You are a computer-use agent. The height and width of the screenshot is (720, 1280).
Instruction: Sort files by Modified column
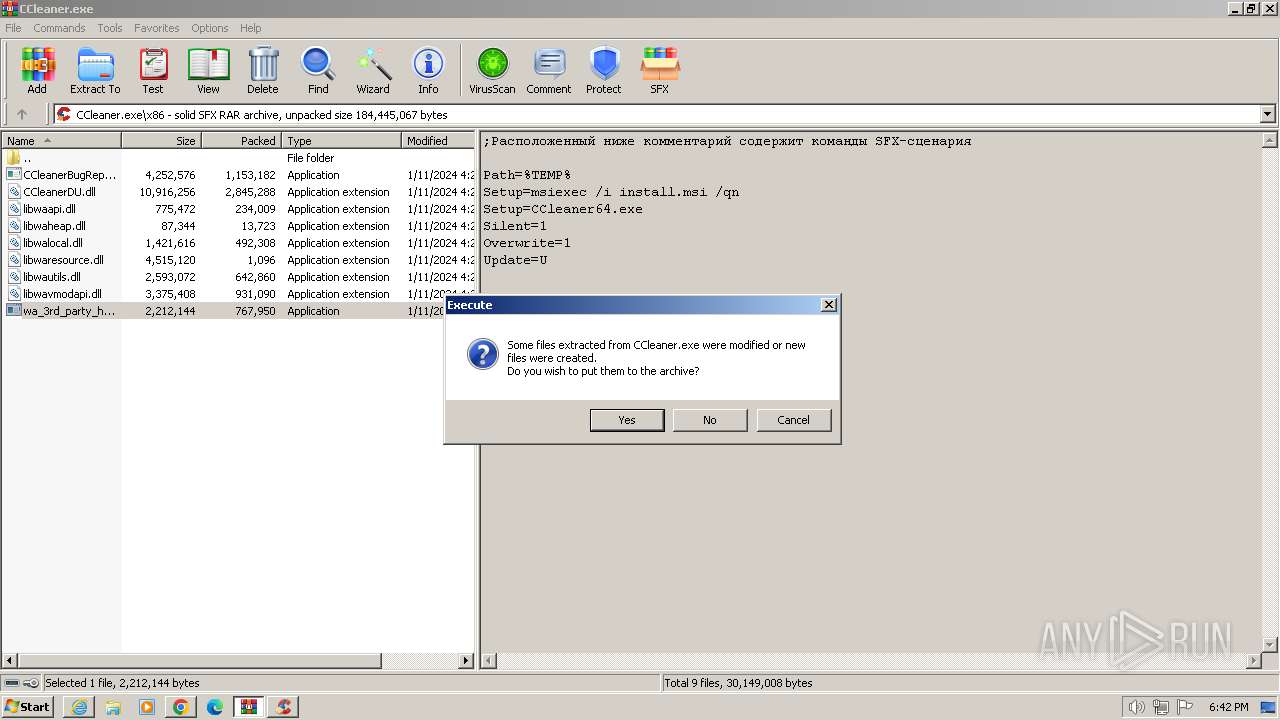[438, 141]
